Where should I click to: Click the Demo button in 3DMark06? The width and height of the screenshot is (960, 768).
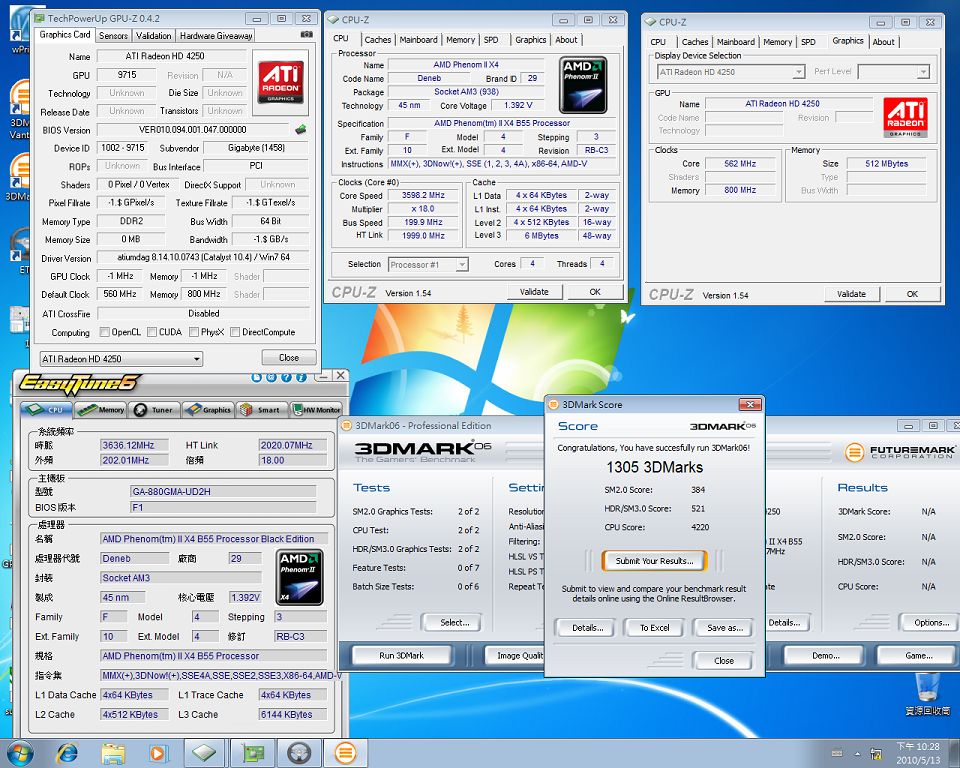coord(825,655)
